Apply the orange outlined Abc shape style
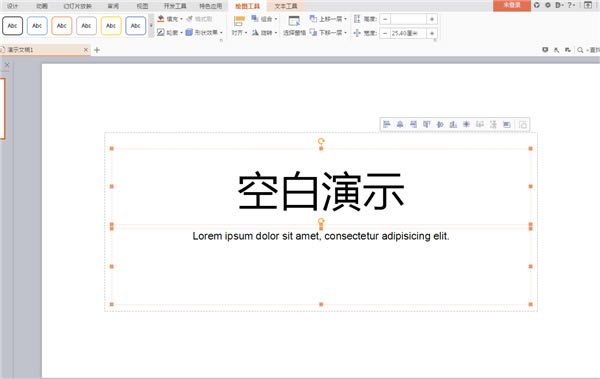 click(x=62, y=26)
